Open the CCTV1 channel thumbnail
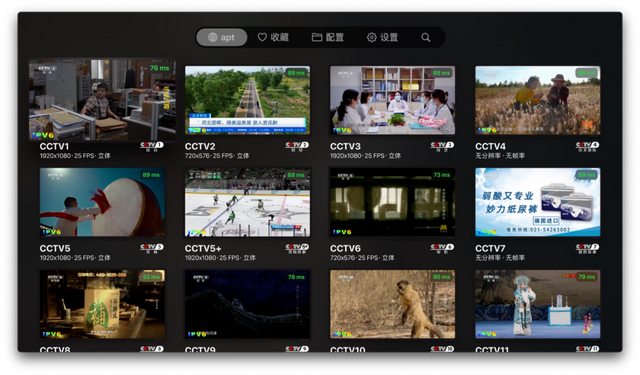The image size is (640, 375). (x=102, y=100)
